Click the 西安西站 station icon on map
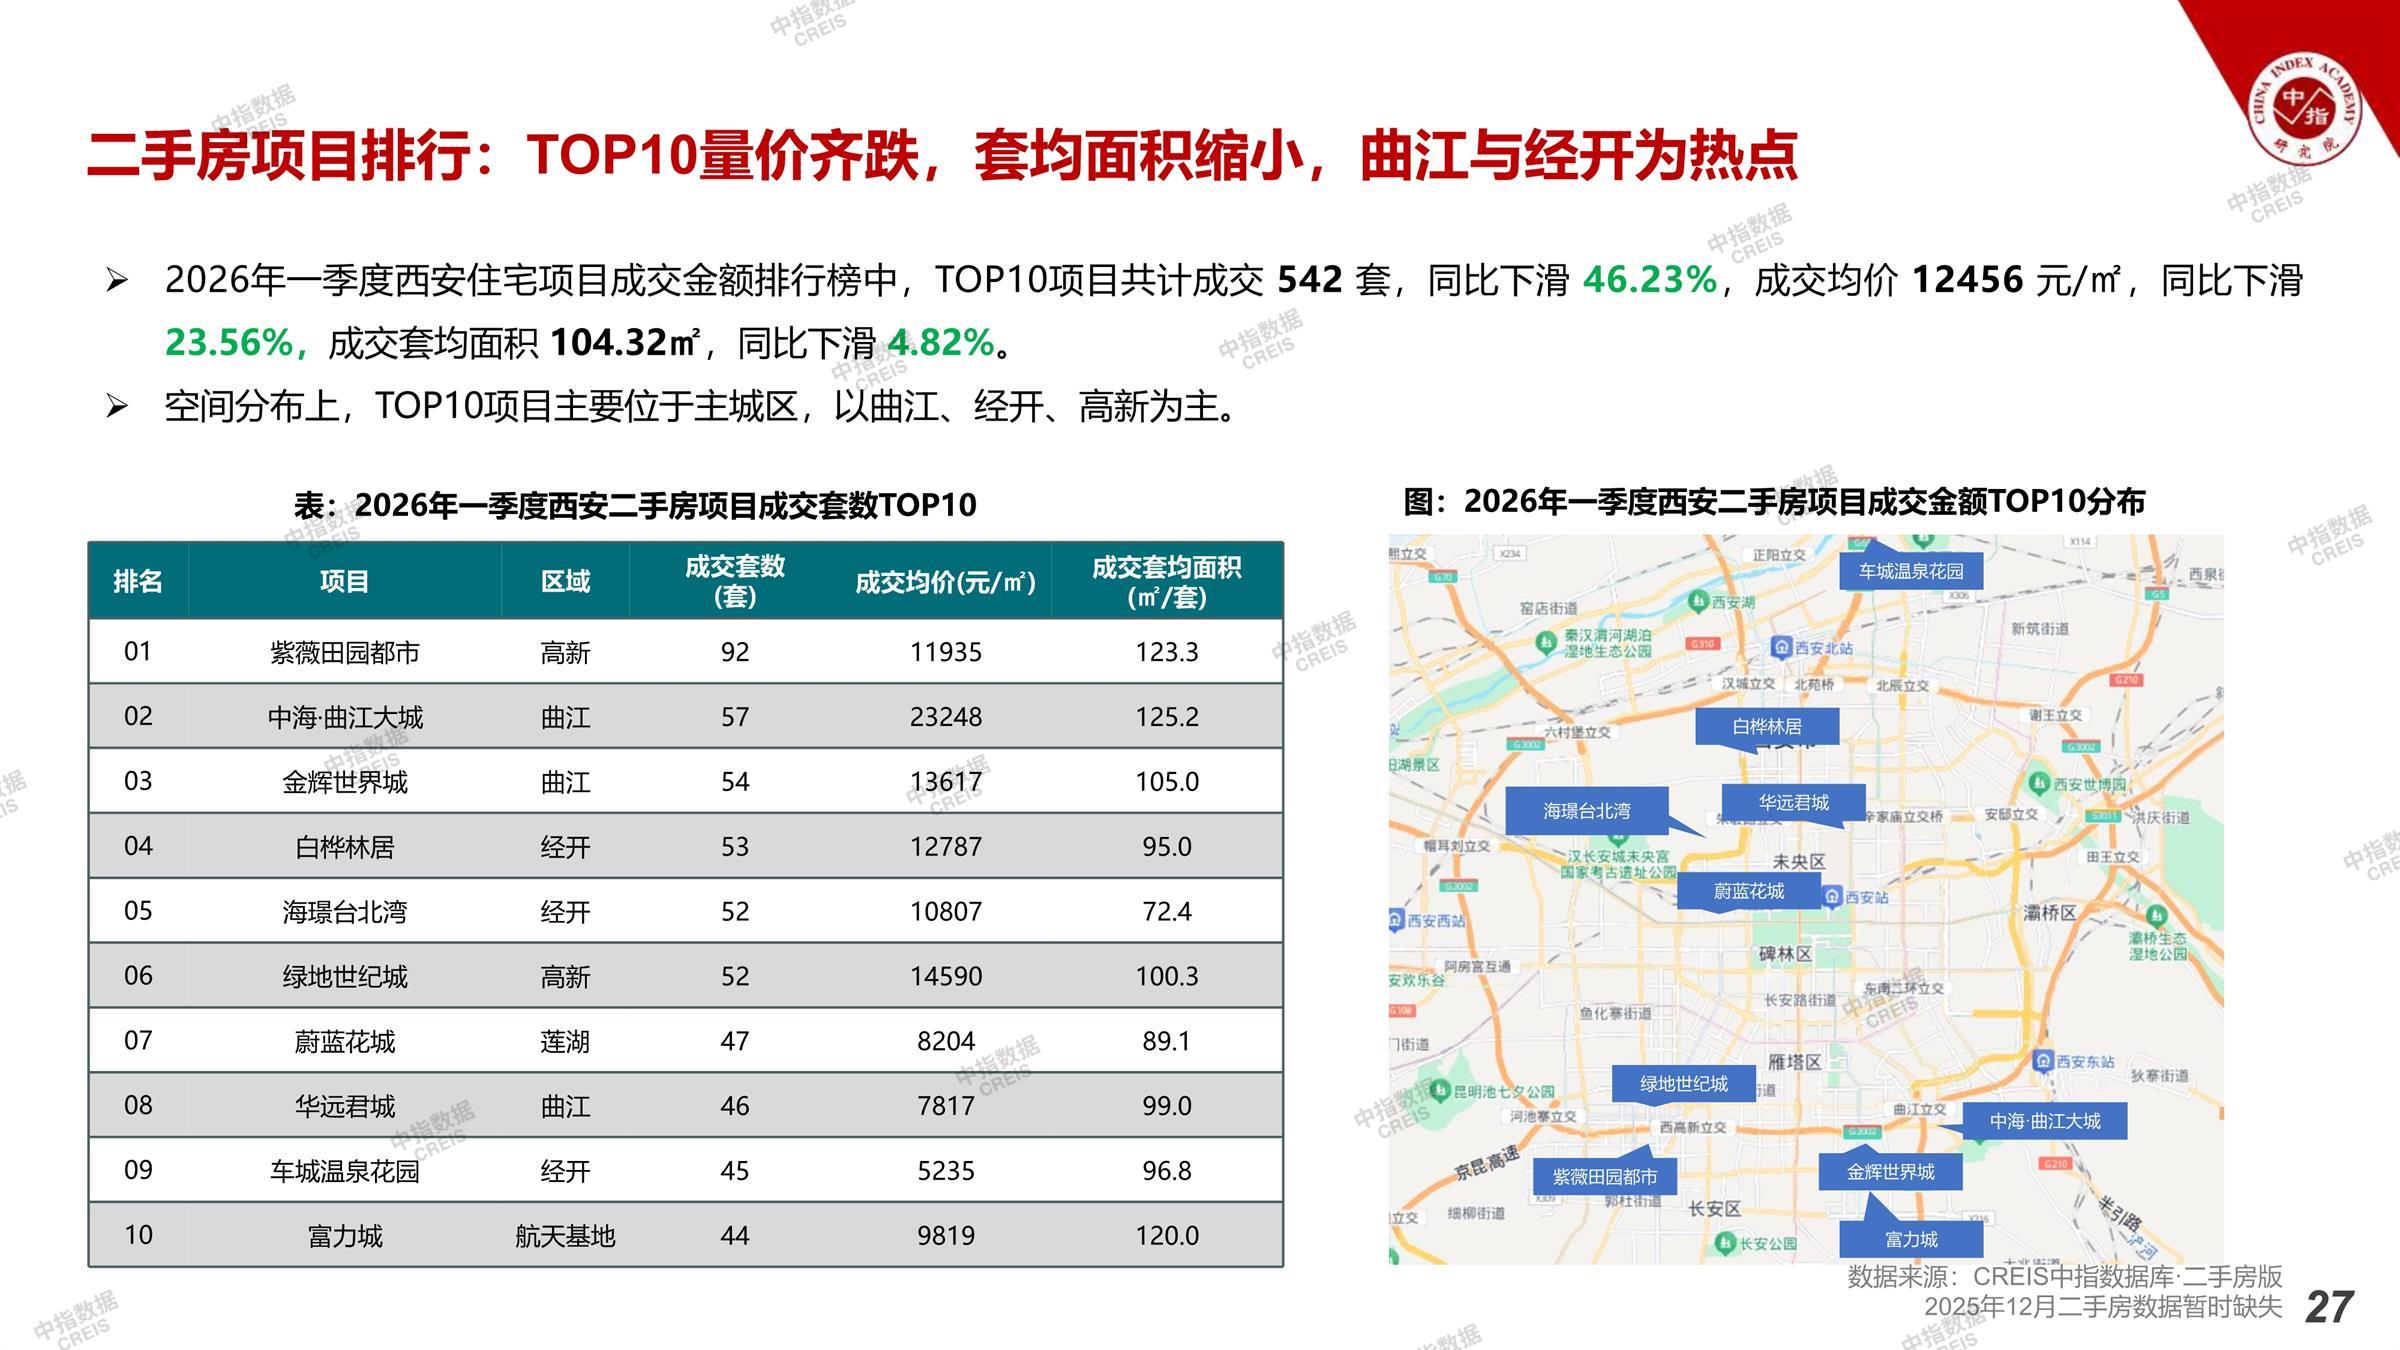The width and height of the screenshot is (2400, 1350). coord(1396,920)
